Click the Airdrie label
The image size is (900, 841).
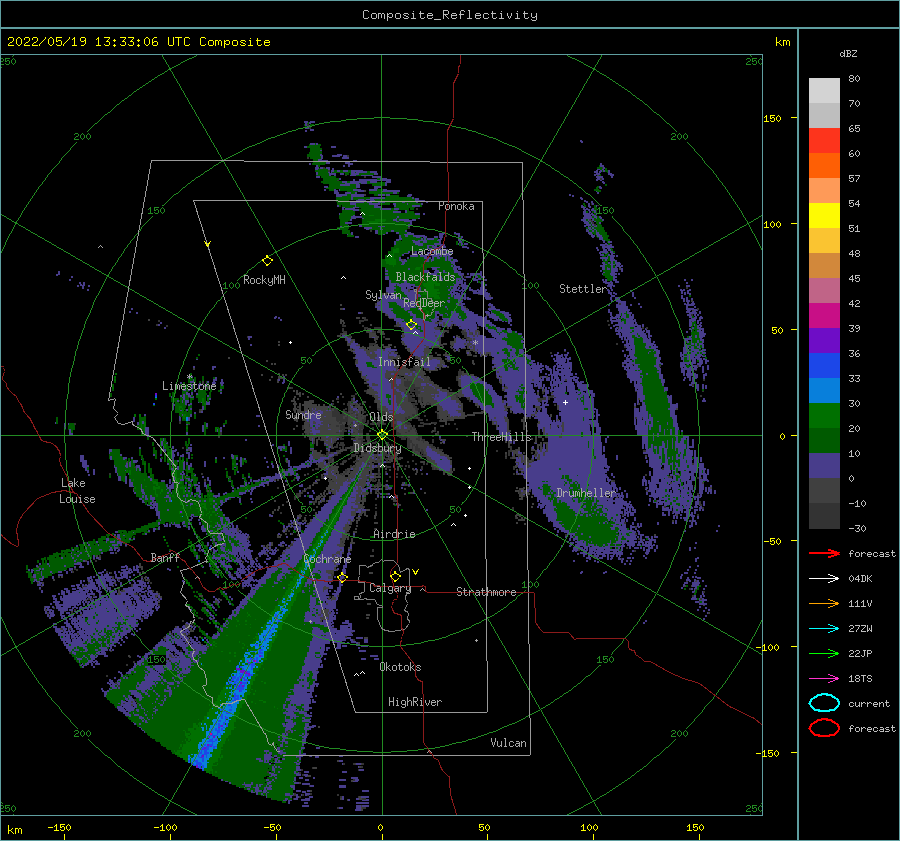tap(394, 534)
